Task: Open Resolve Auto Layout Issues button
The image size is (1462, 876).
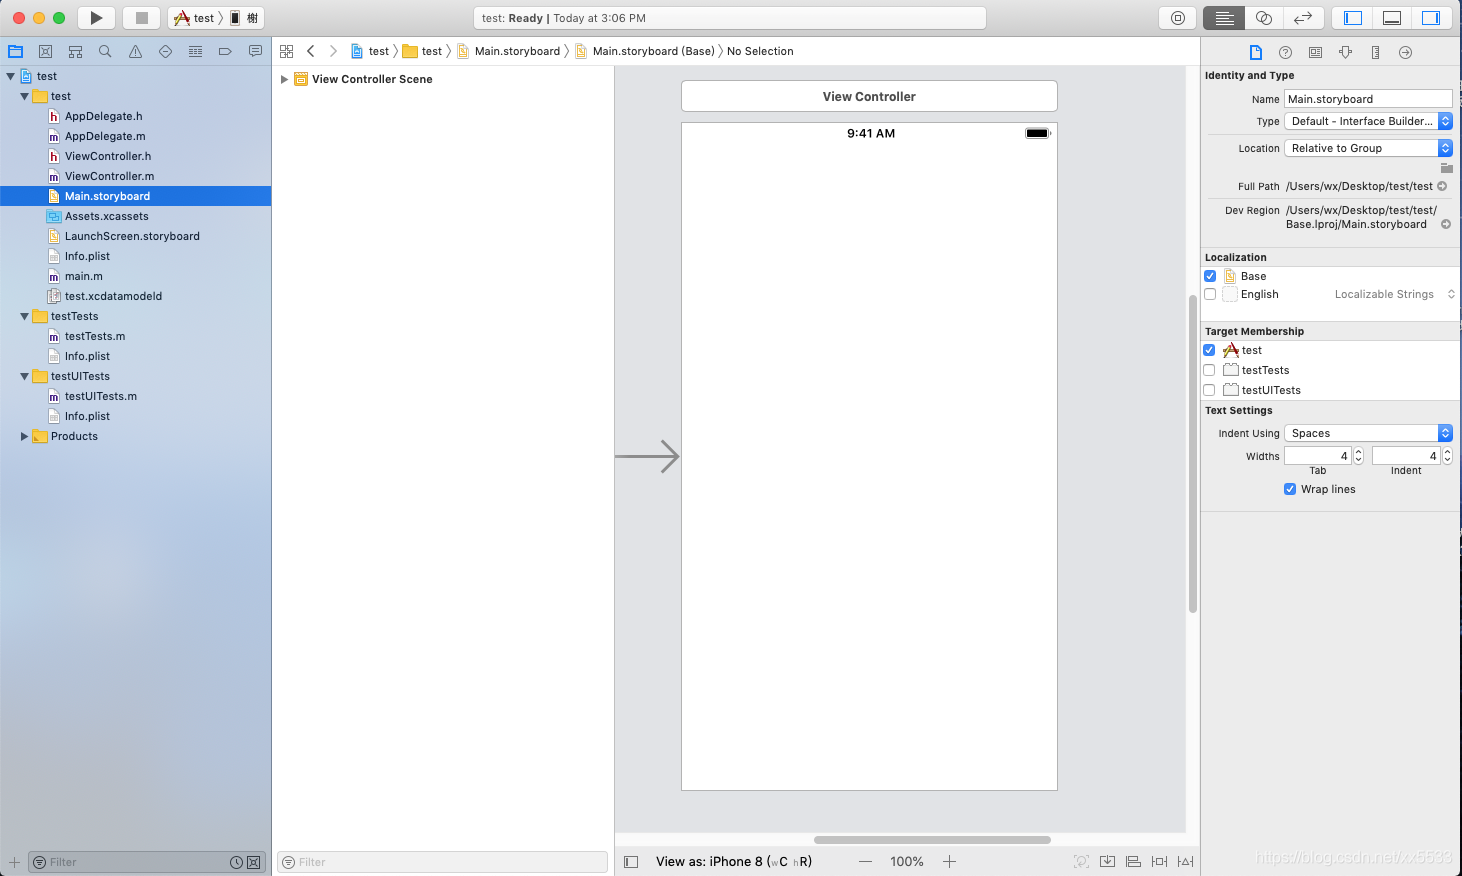Action: (1185, 861)
